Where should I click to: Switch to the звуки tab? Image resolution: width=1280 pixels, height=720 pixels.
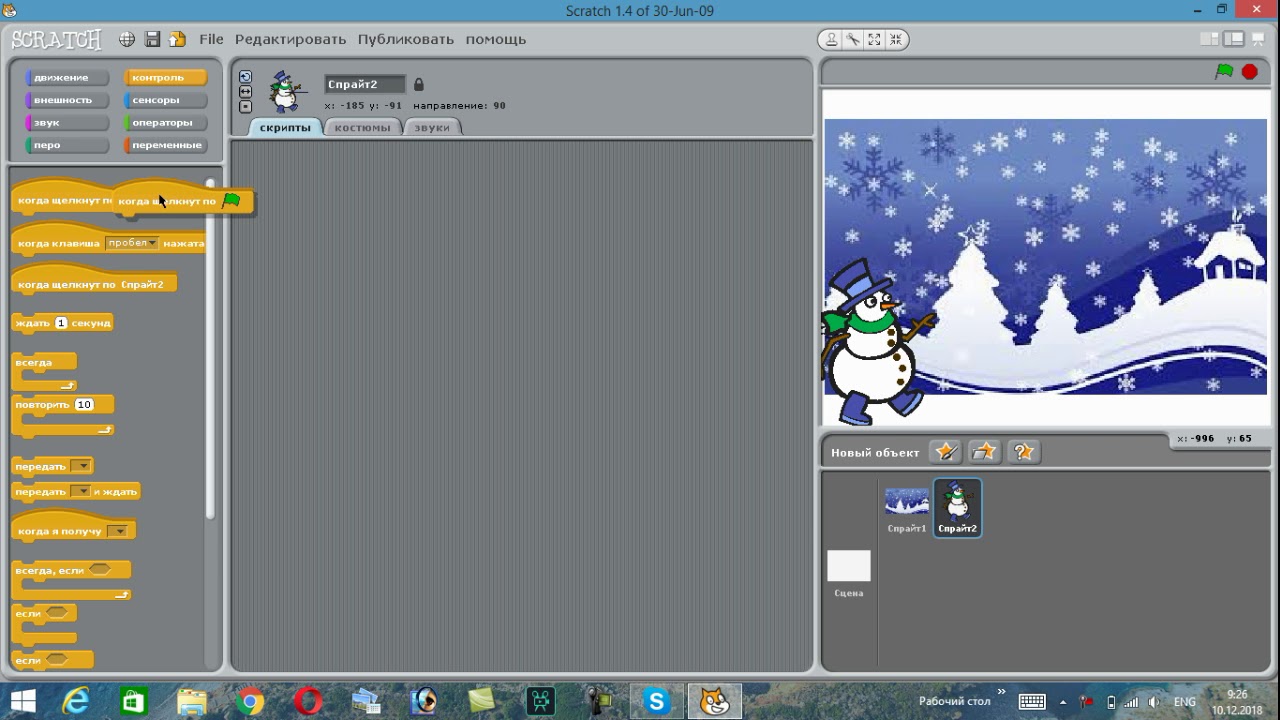pos(432,127)
